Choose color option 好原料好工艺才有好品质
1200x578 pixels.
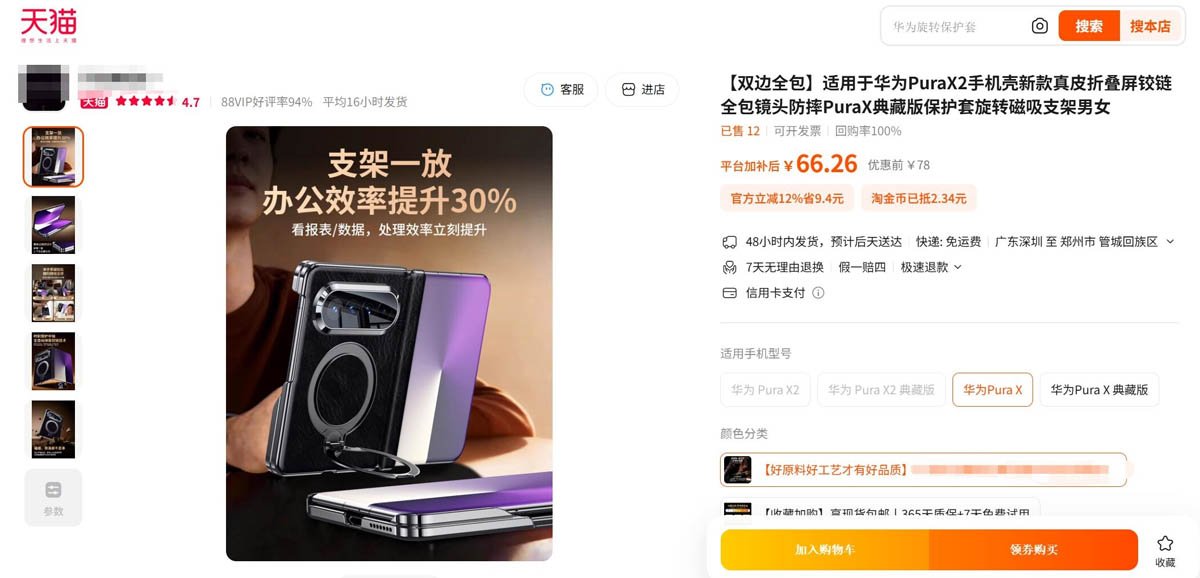click(x=923, y=469)
